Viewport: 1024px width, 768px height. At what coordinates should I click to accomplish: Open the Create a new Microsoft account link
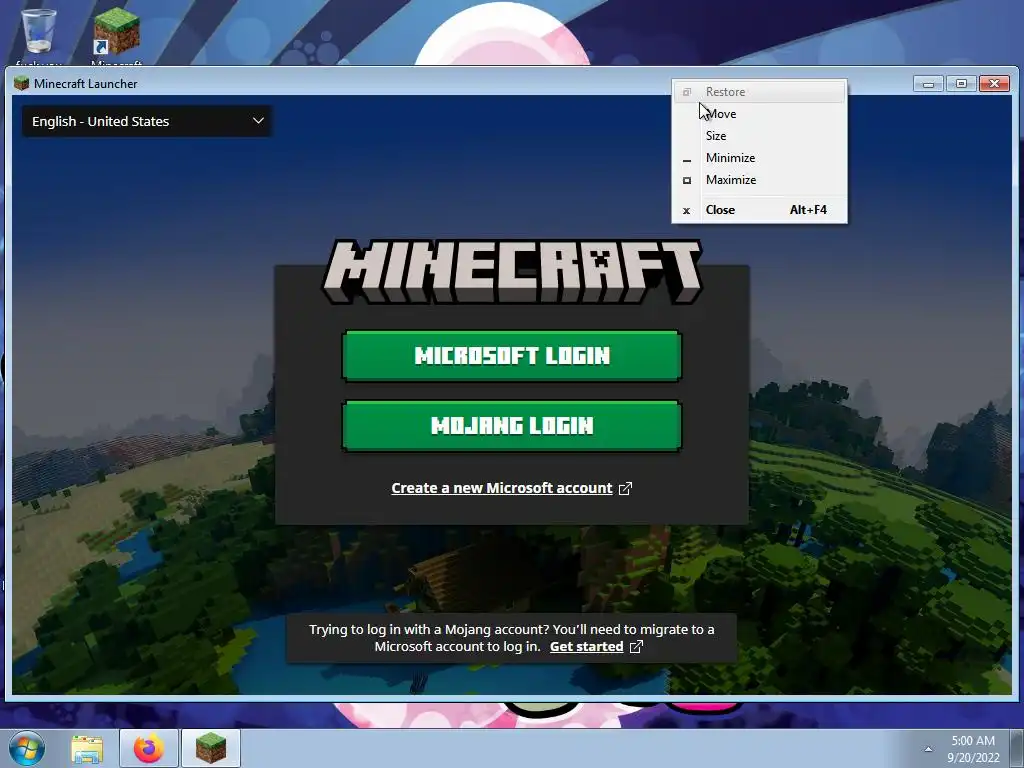(x=502, y=488)
